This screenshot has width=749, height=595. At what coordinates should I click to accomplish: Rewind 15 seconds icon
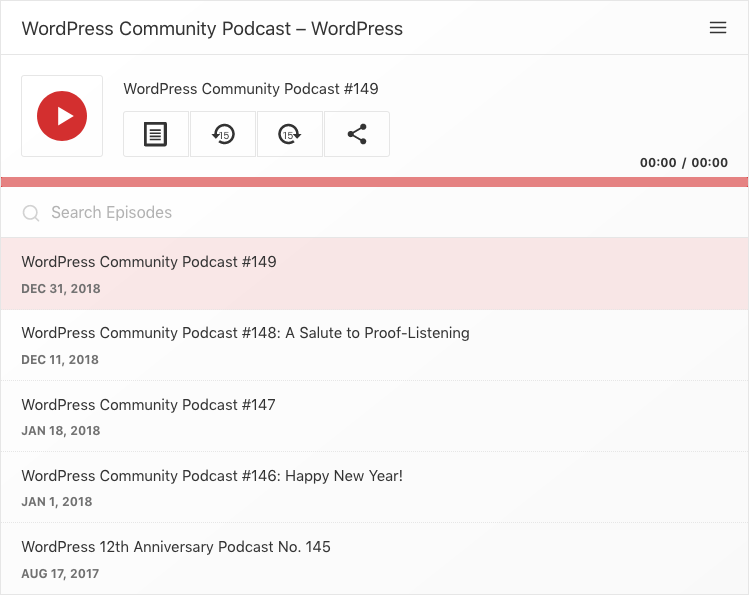[x=223, y=134]
